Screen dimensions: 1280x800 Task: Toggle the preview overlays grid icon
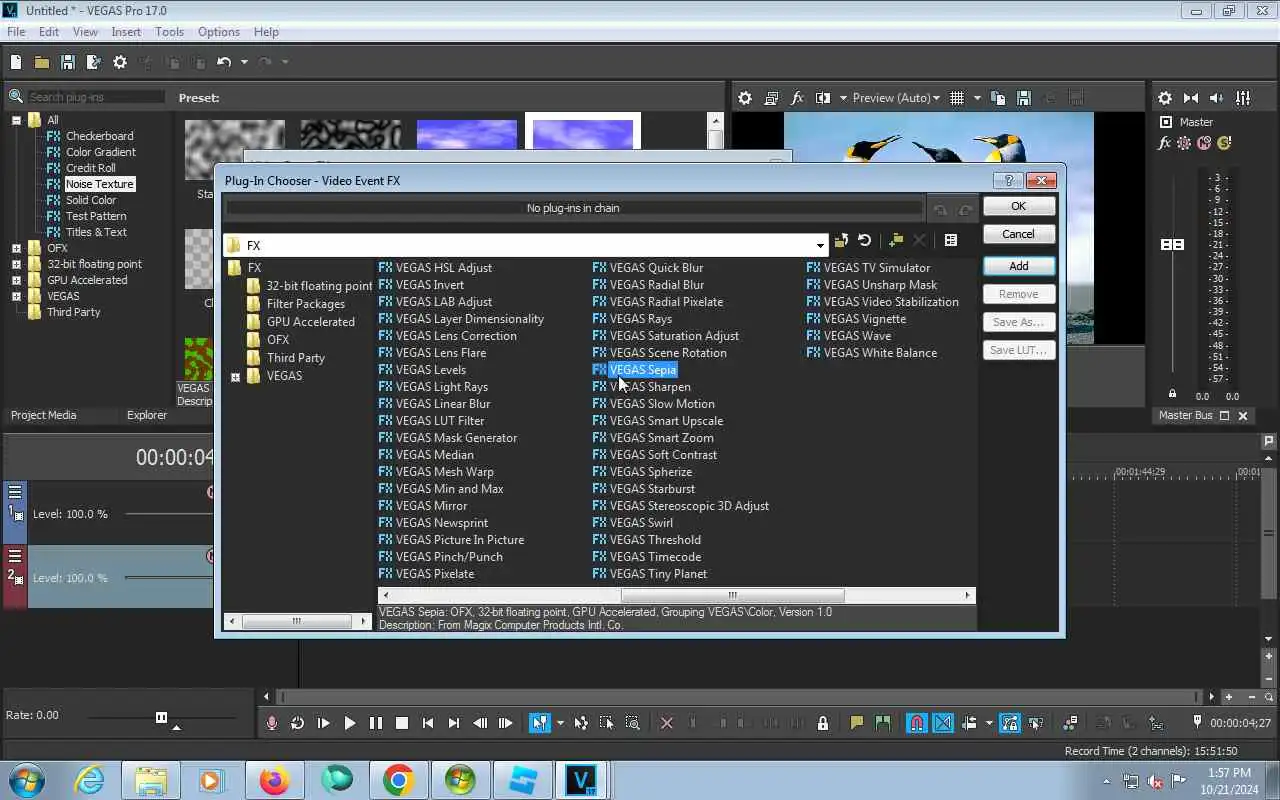pos(957,98)
